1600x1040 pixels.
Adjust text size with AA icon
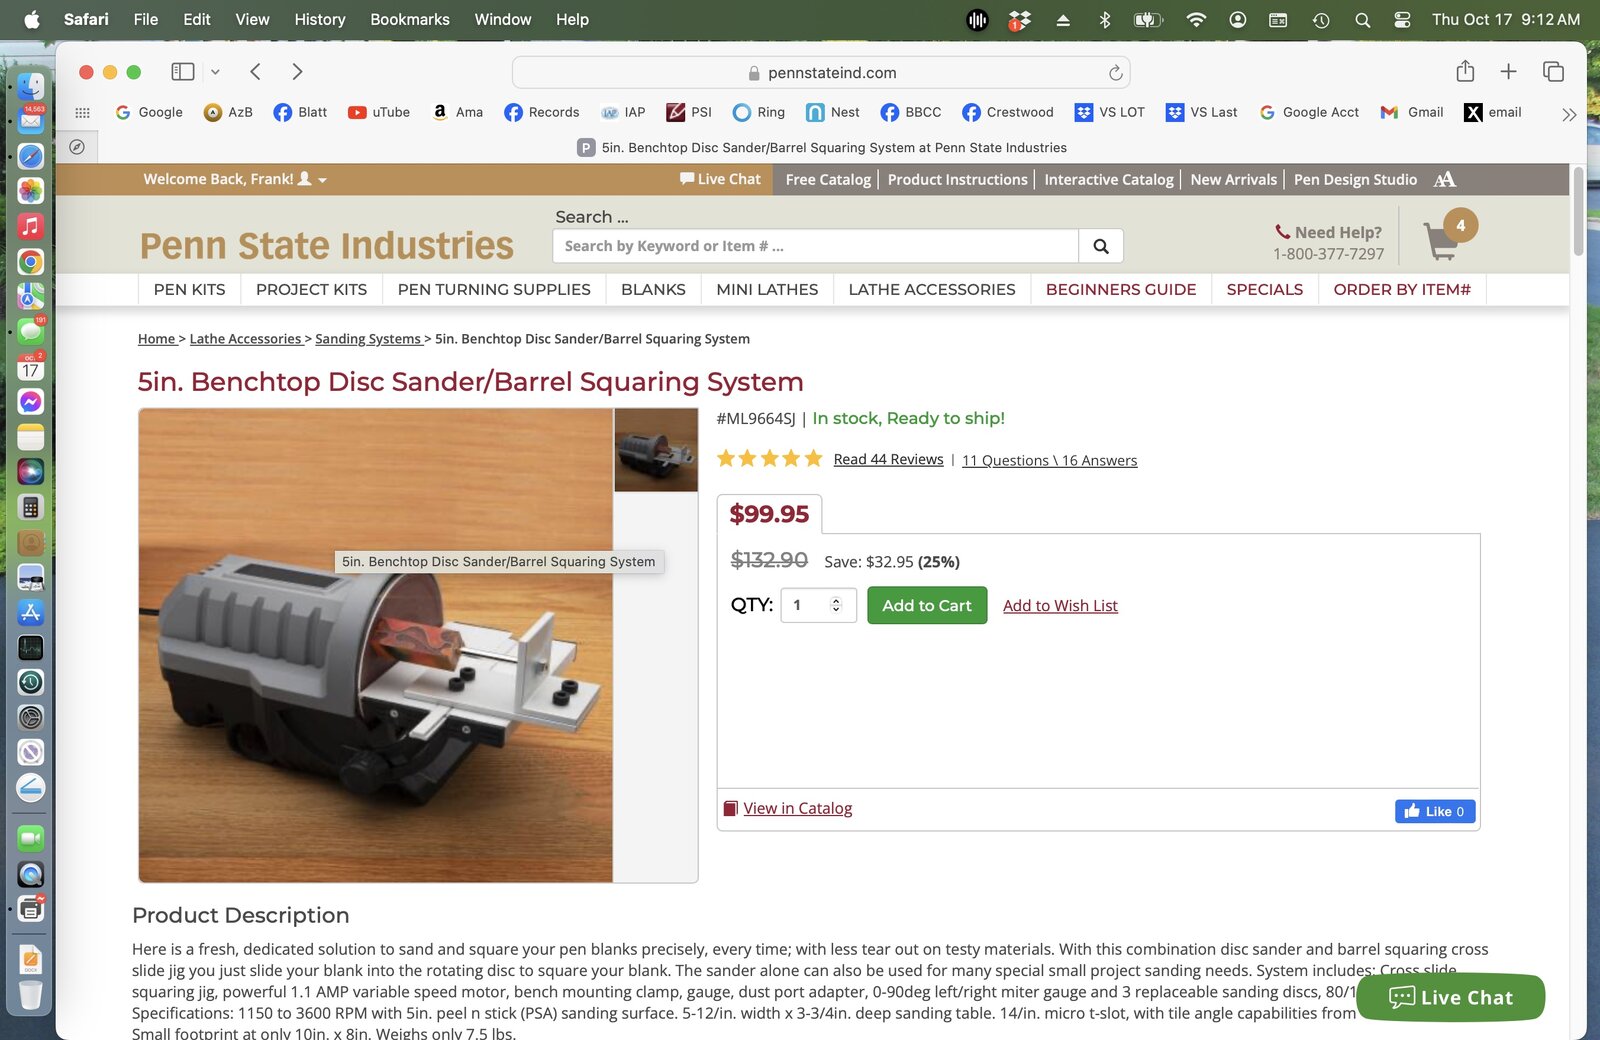tap(1444, 179)
